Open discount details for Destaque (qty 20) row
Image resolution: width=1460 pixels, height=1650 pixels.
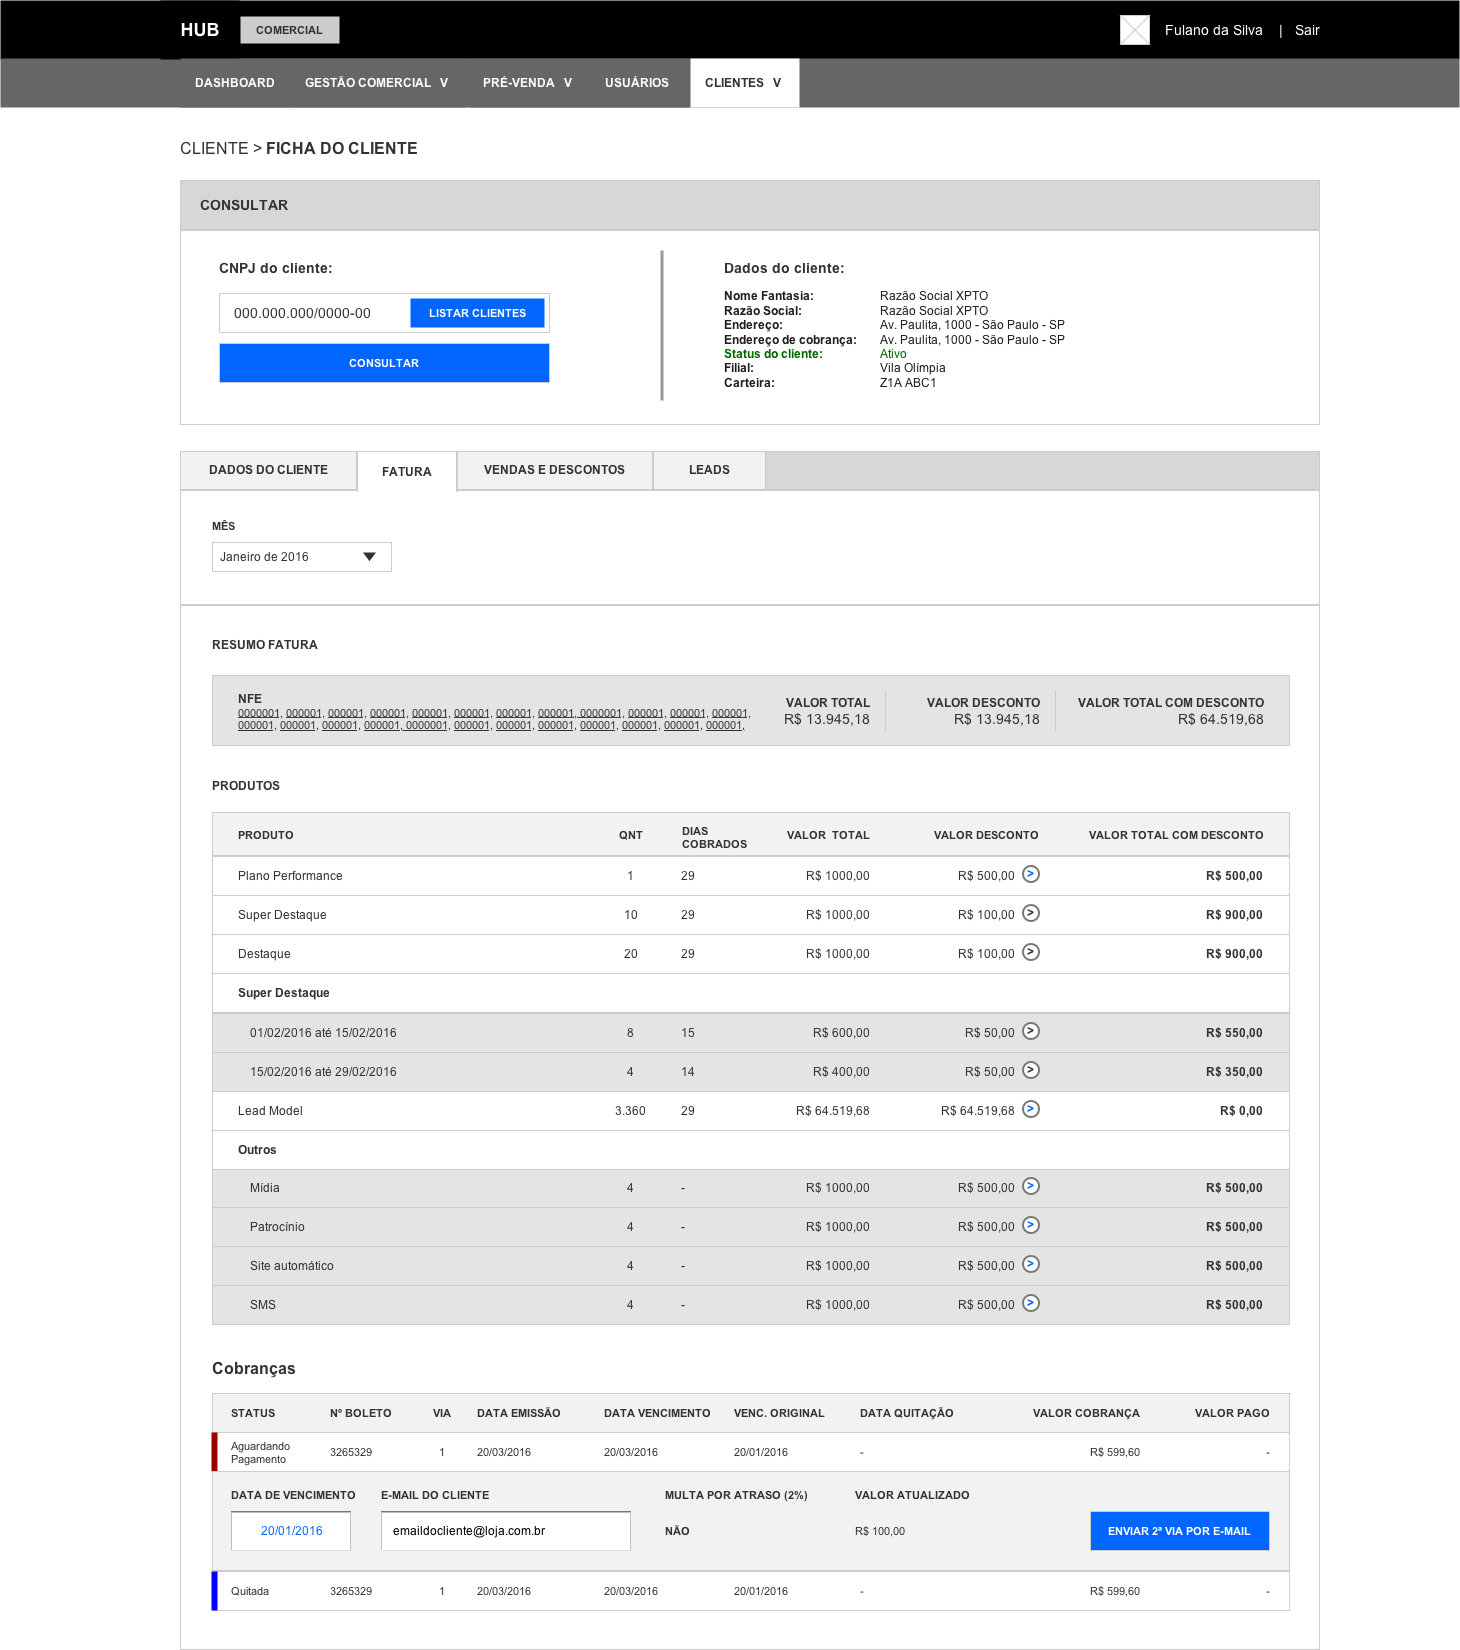[1031, 952]
